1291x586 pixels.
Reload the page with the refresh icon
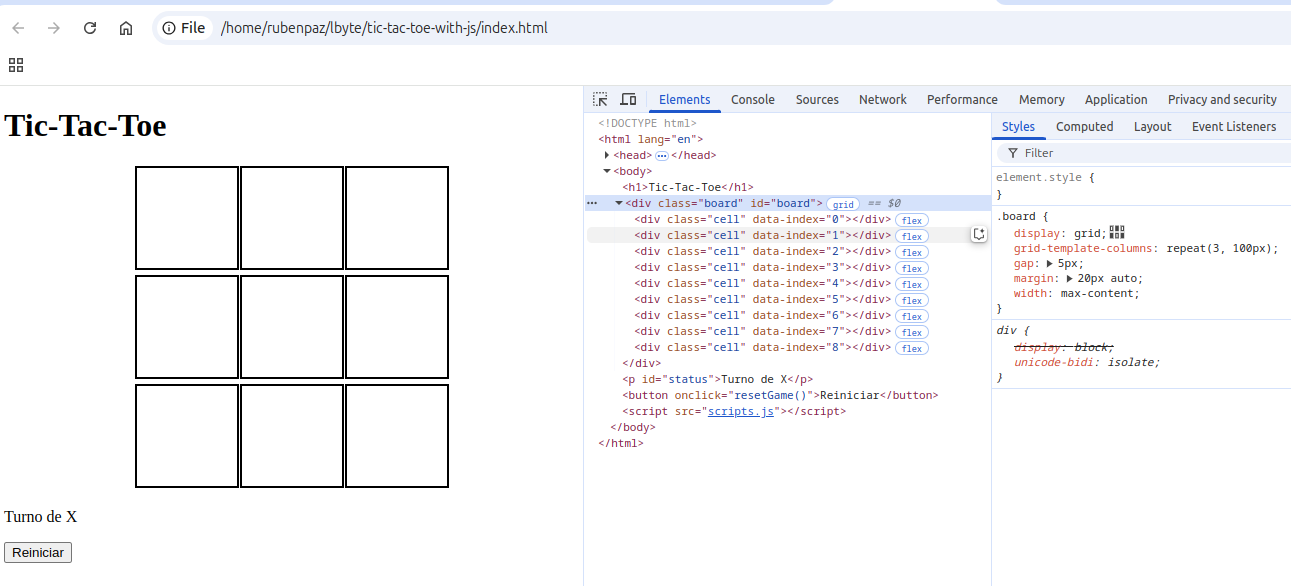coord(90,28)
